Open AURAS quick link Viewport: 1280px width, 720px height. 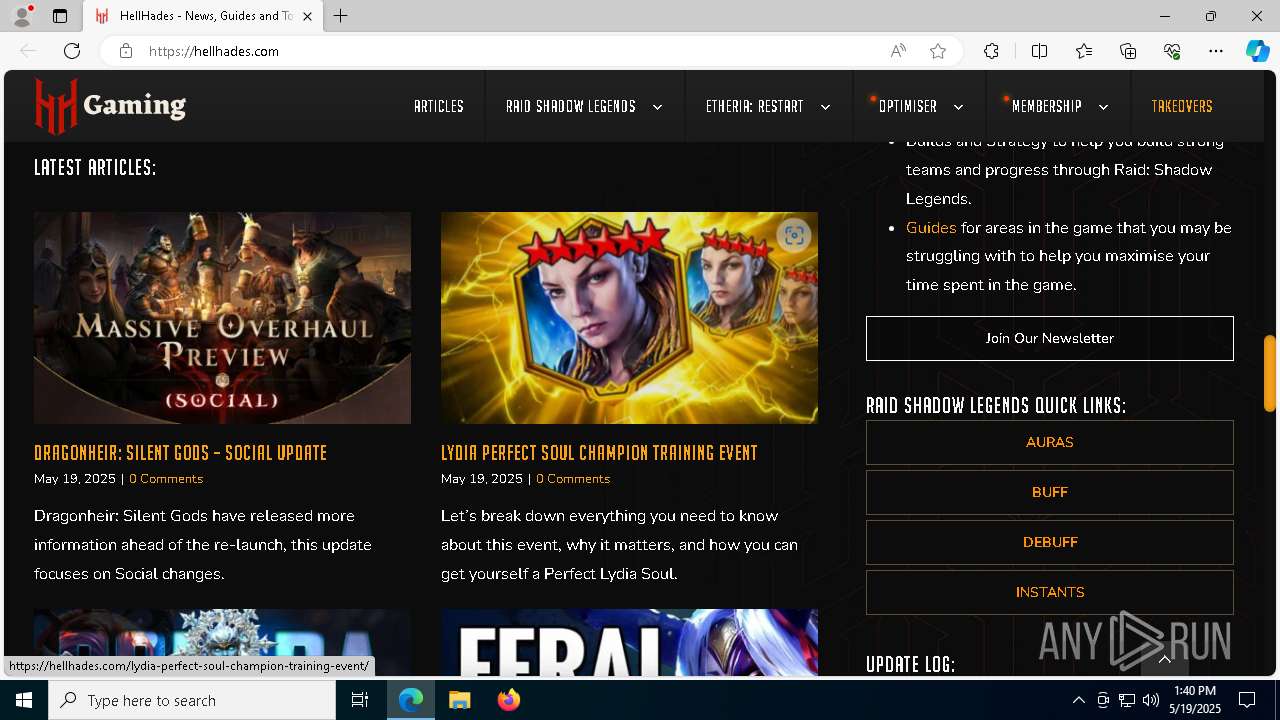coord(1050,442)
